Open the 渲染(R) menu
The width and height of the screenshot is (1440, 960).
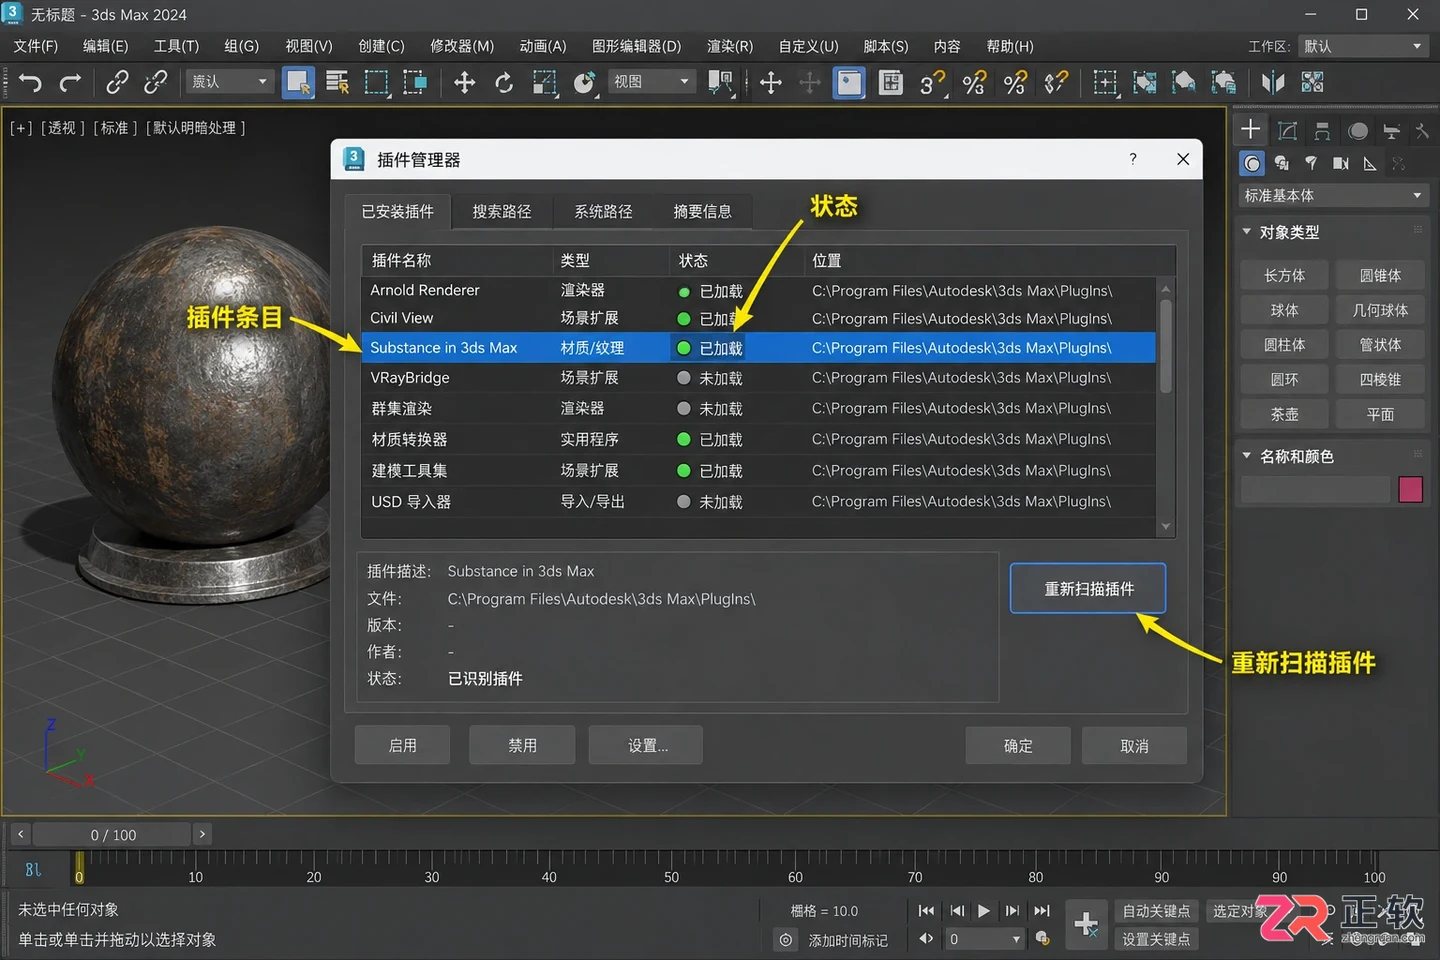730,46
